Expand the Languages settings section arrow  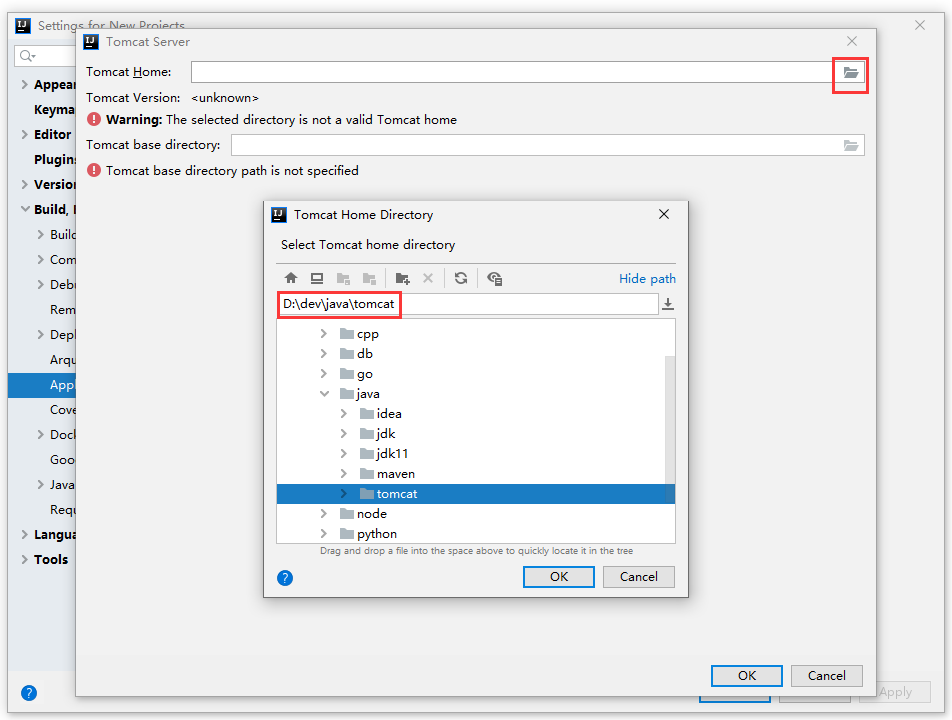(25, 534)
